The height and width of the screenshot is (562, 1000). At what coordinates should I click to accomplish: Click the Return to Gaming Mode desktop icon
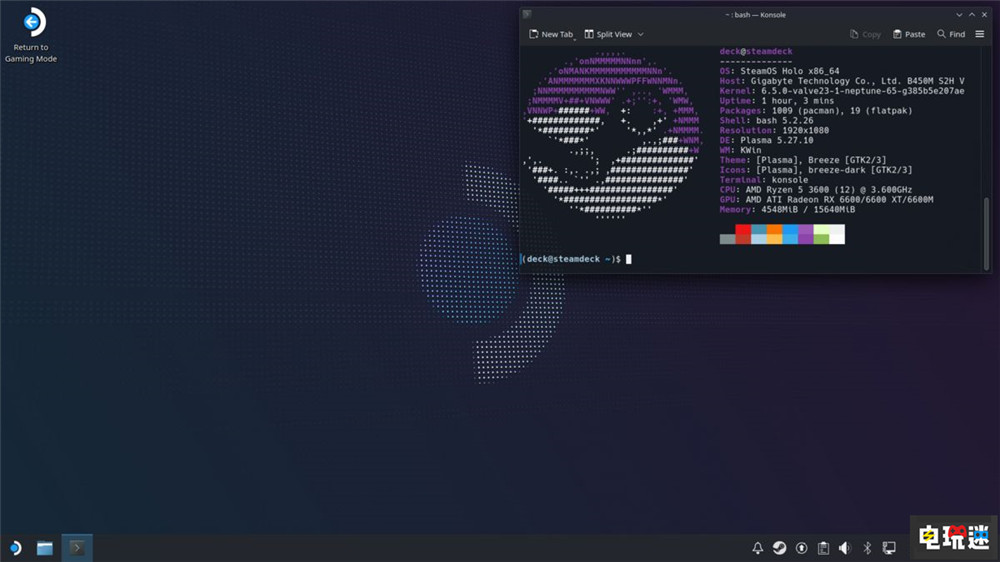(x=31, y=35)
